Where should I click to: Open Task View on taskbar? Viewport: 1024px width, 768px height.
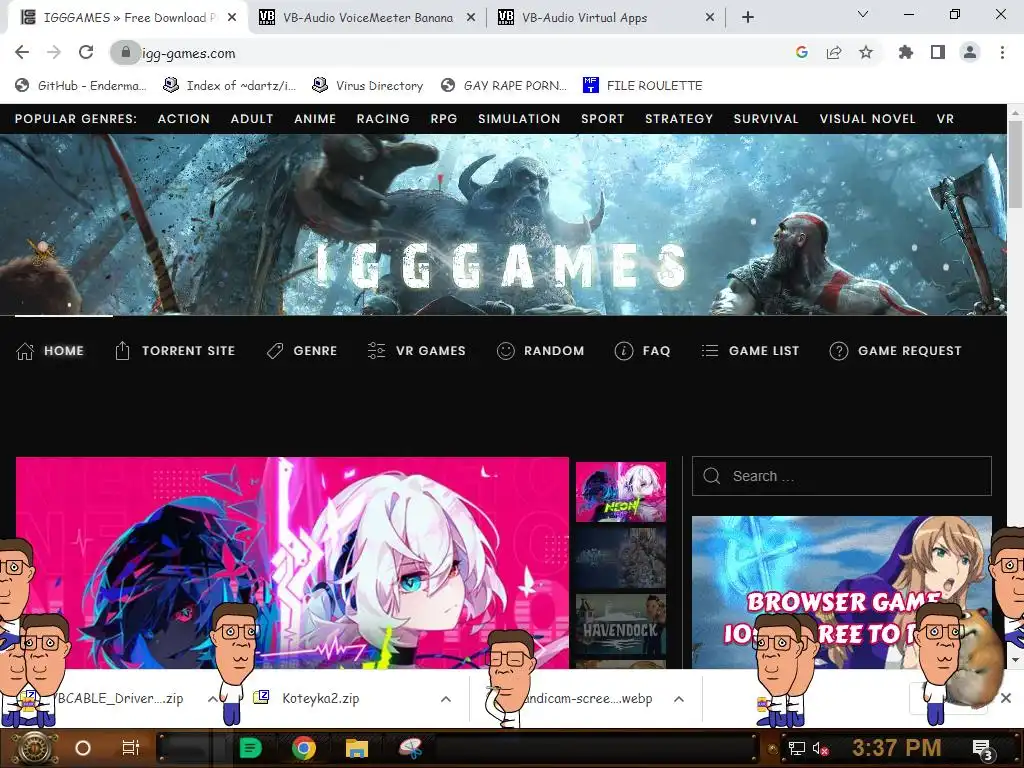tap(131, 748)
